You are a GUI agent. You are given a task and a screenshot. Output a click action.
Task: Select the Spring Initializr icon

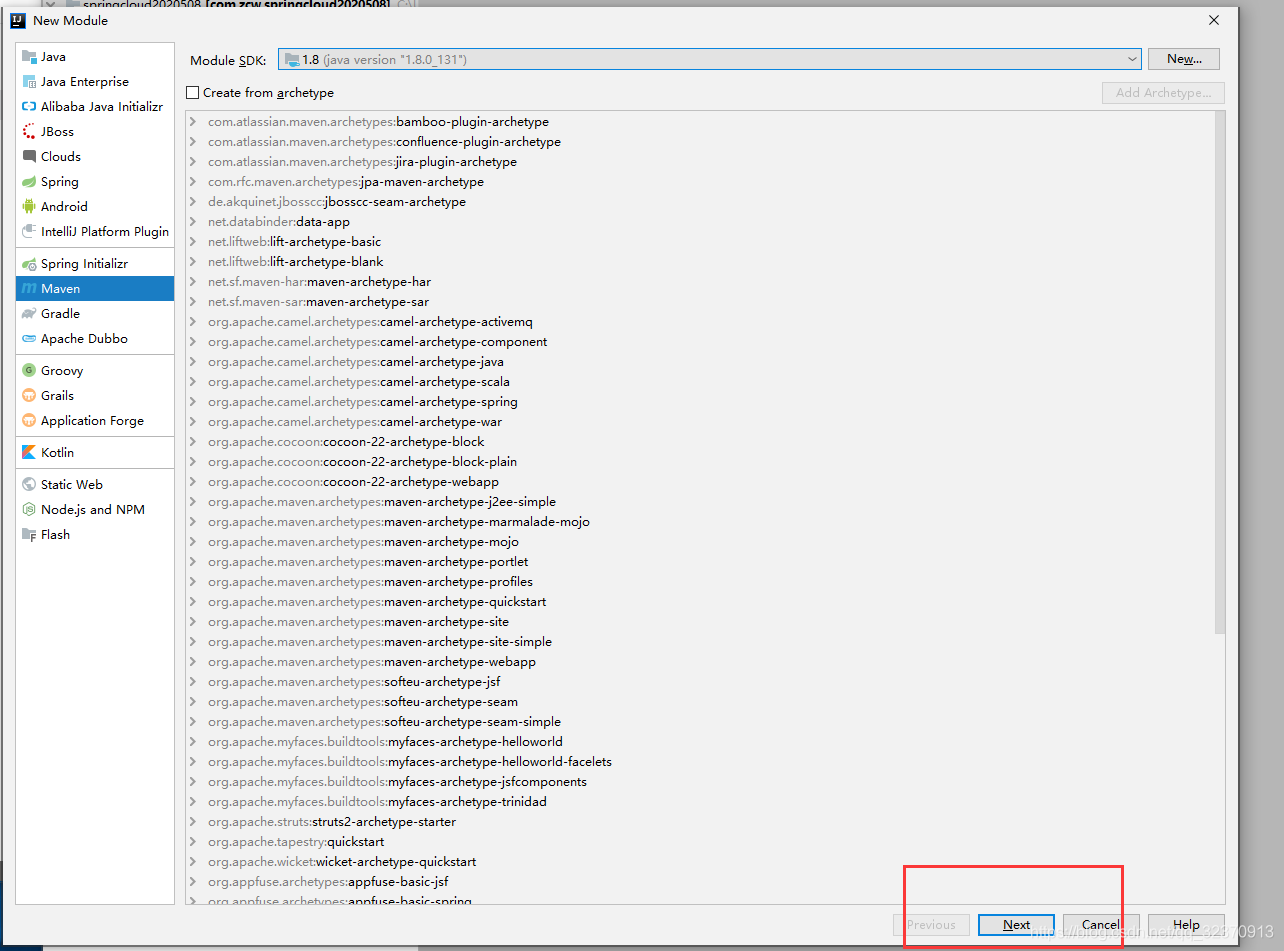click(29, 264)
